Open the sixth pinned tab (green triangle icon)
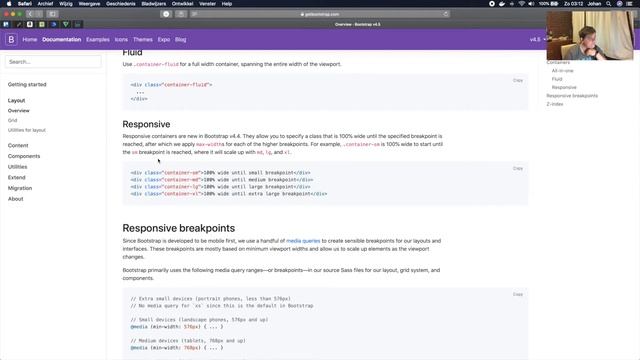 (66, 24)
